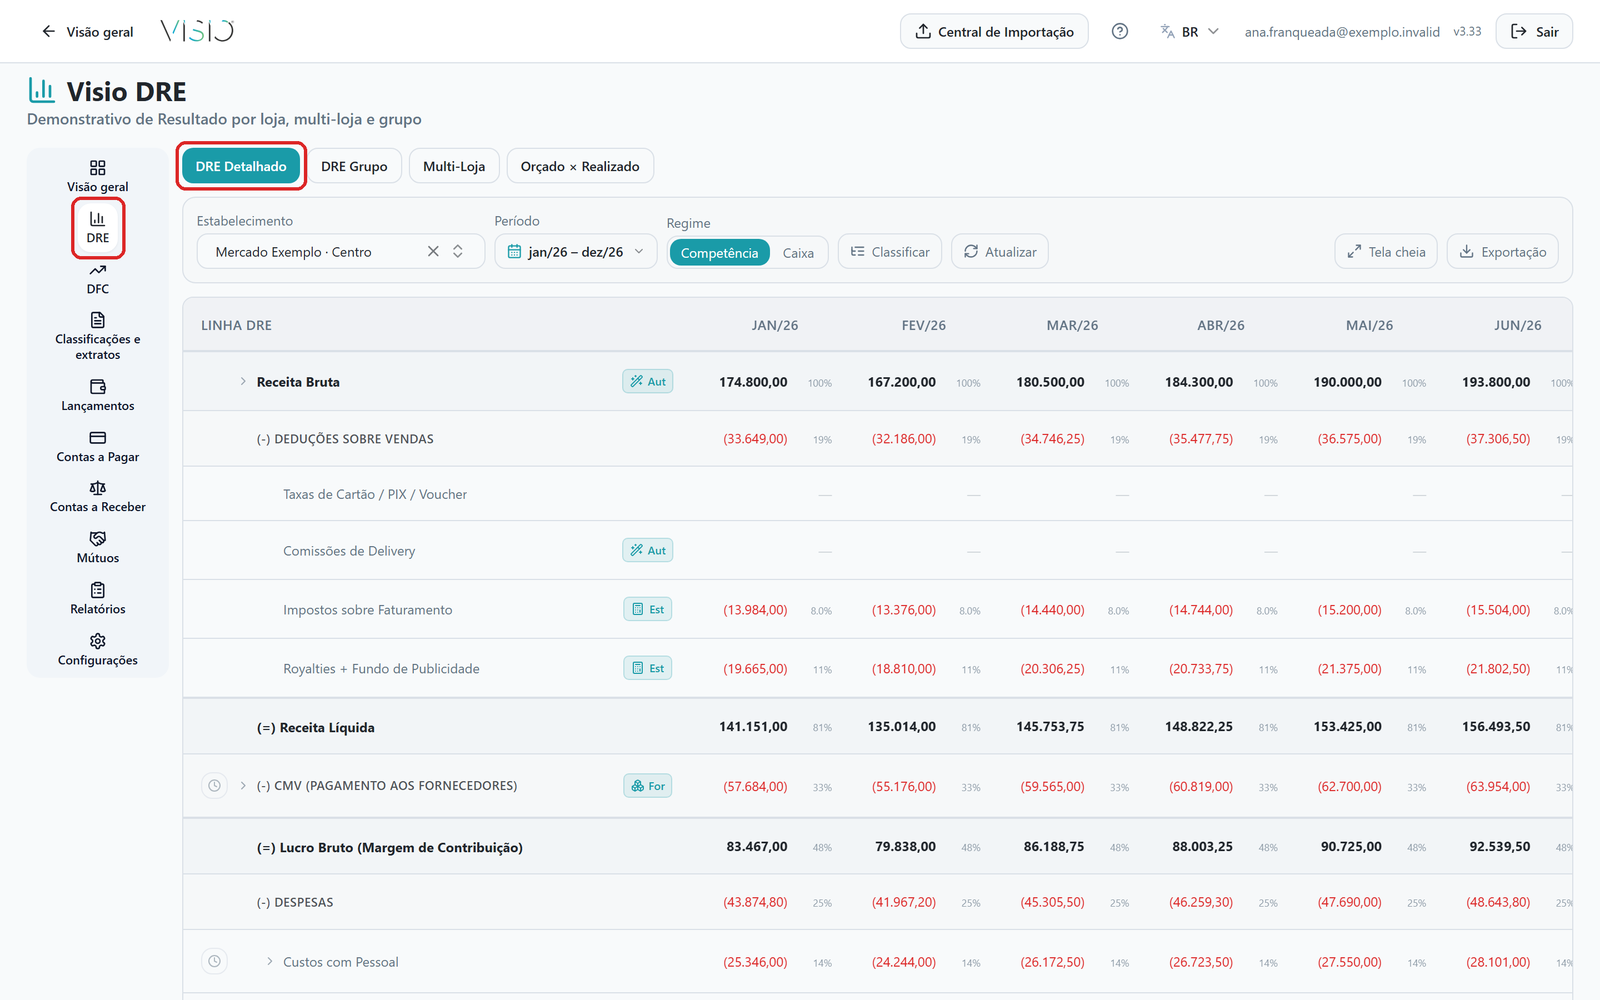Click the Est badge on Impostos sobre Faturamento

coord(648,610)
